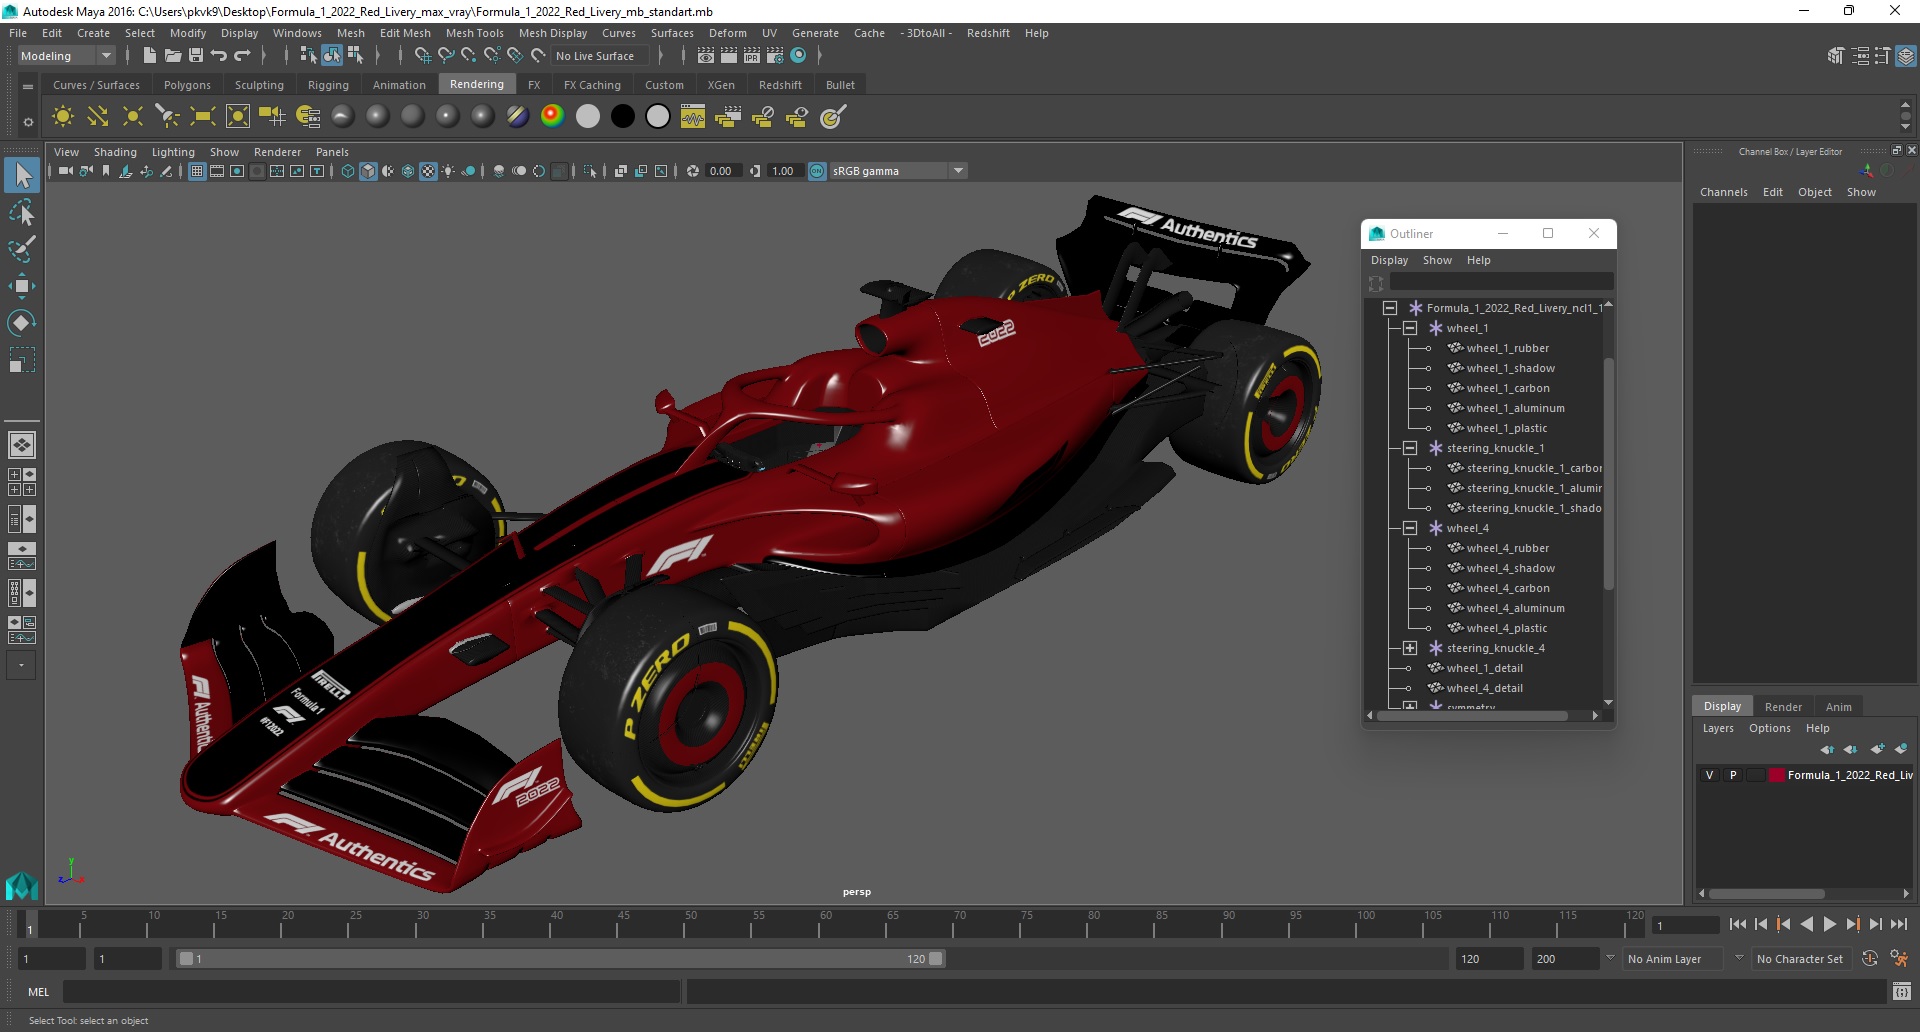Click the redo arrow icon

coord(242,56)
